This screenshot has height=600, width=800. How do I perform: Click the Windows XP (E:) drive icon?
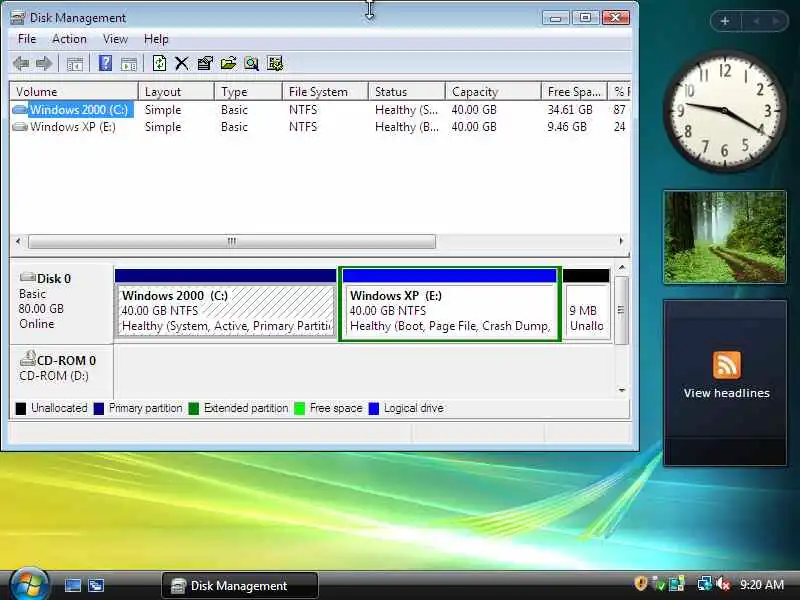pyautogui.click(x=20, y=127)
